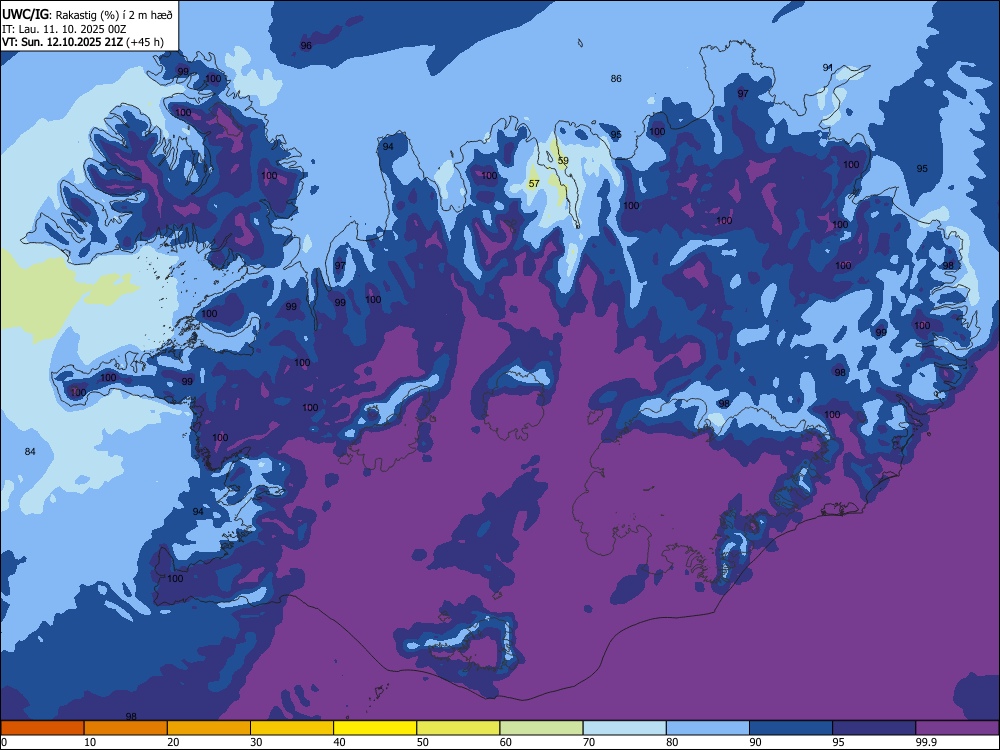Click the valid time 'VT: Sun. 12.10.2025 21Z'
This screenshot has width=1000, height=750.
62,42
